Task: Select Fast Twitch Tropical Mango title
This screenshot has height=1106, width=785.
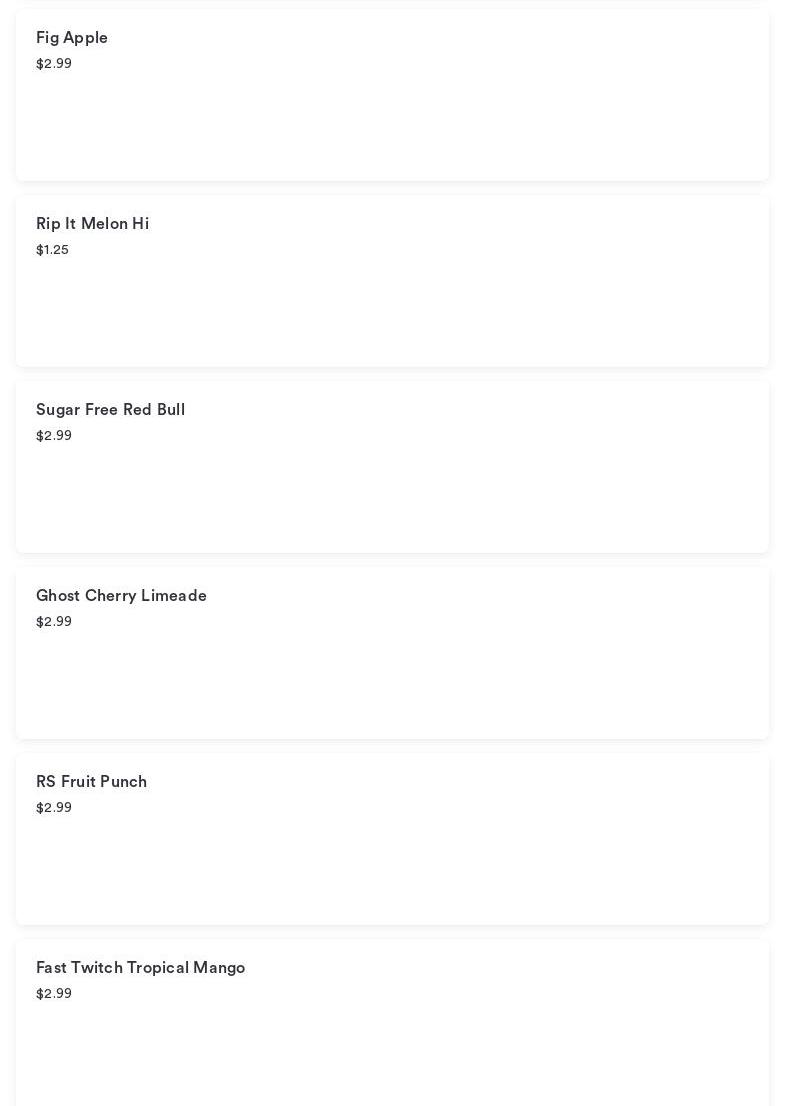Action: pyautogui.click(x=140, y=968)
